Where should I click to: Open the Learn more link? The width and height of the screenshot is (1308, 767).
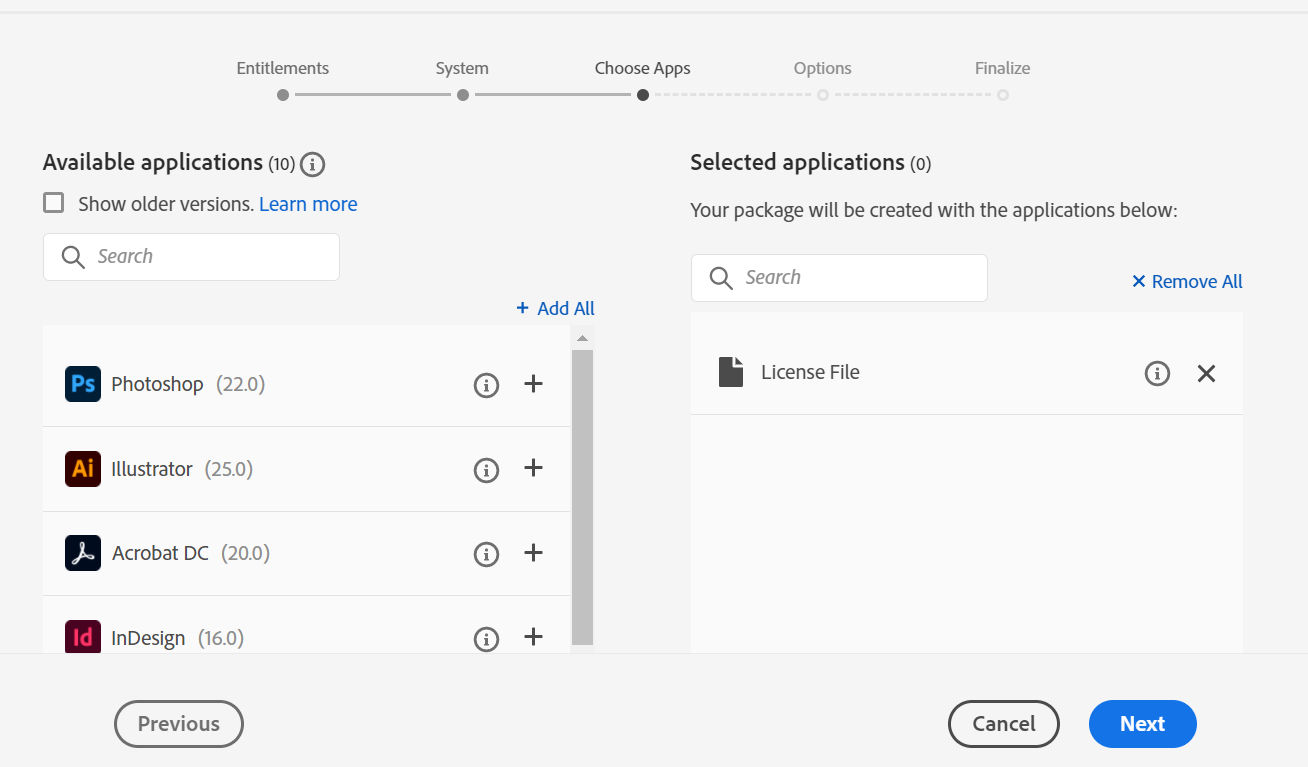coord(308,204)
